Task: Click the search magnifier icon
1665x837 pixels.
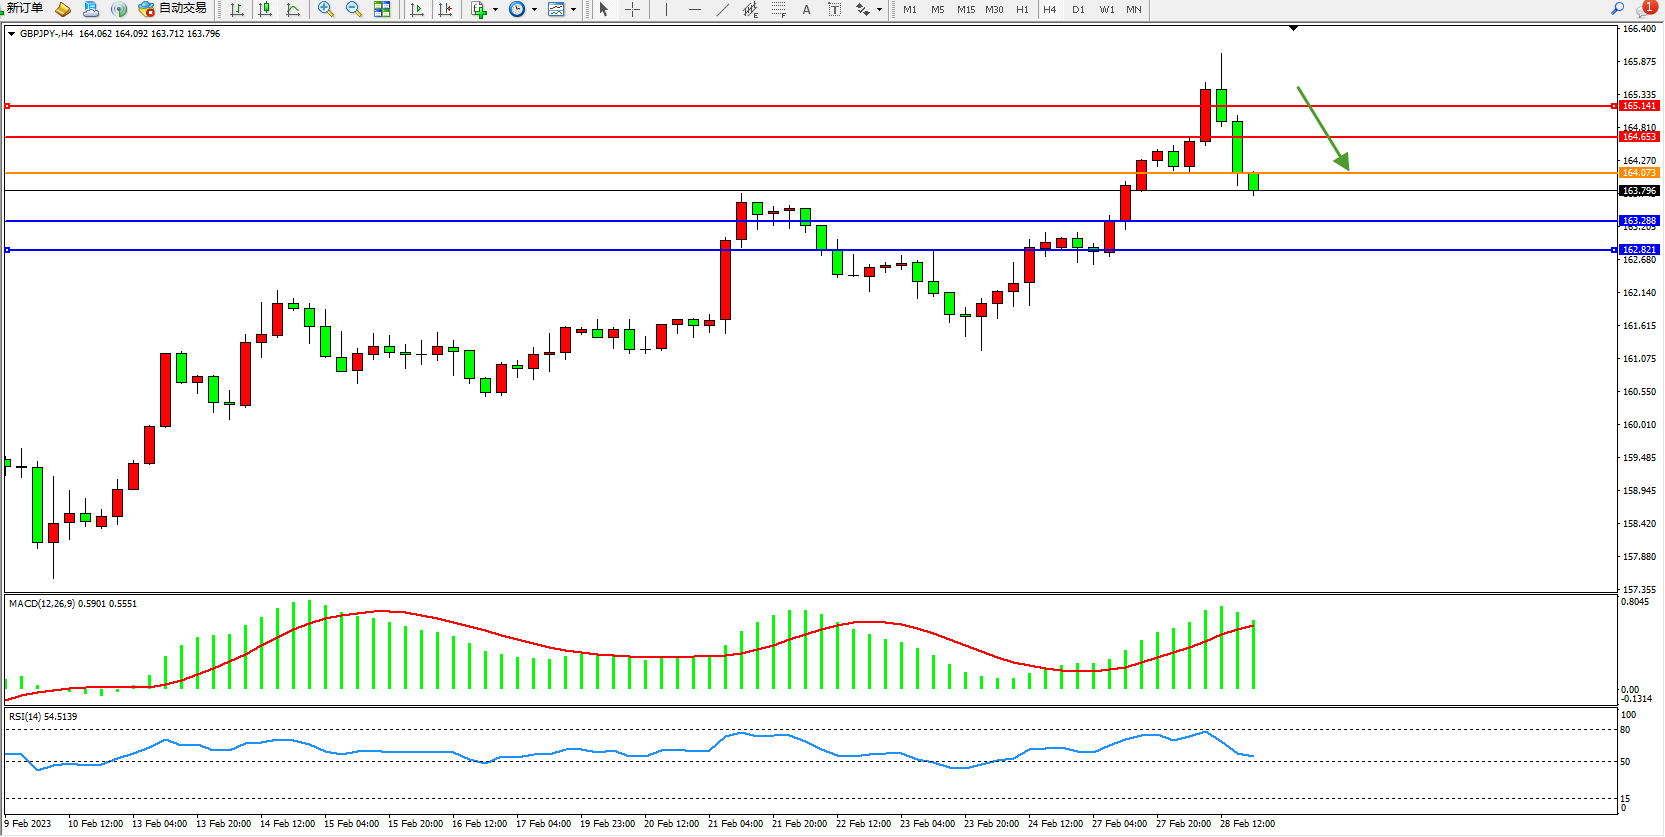Action: [x=1617, y=9]
